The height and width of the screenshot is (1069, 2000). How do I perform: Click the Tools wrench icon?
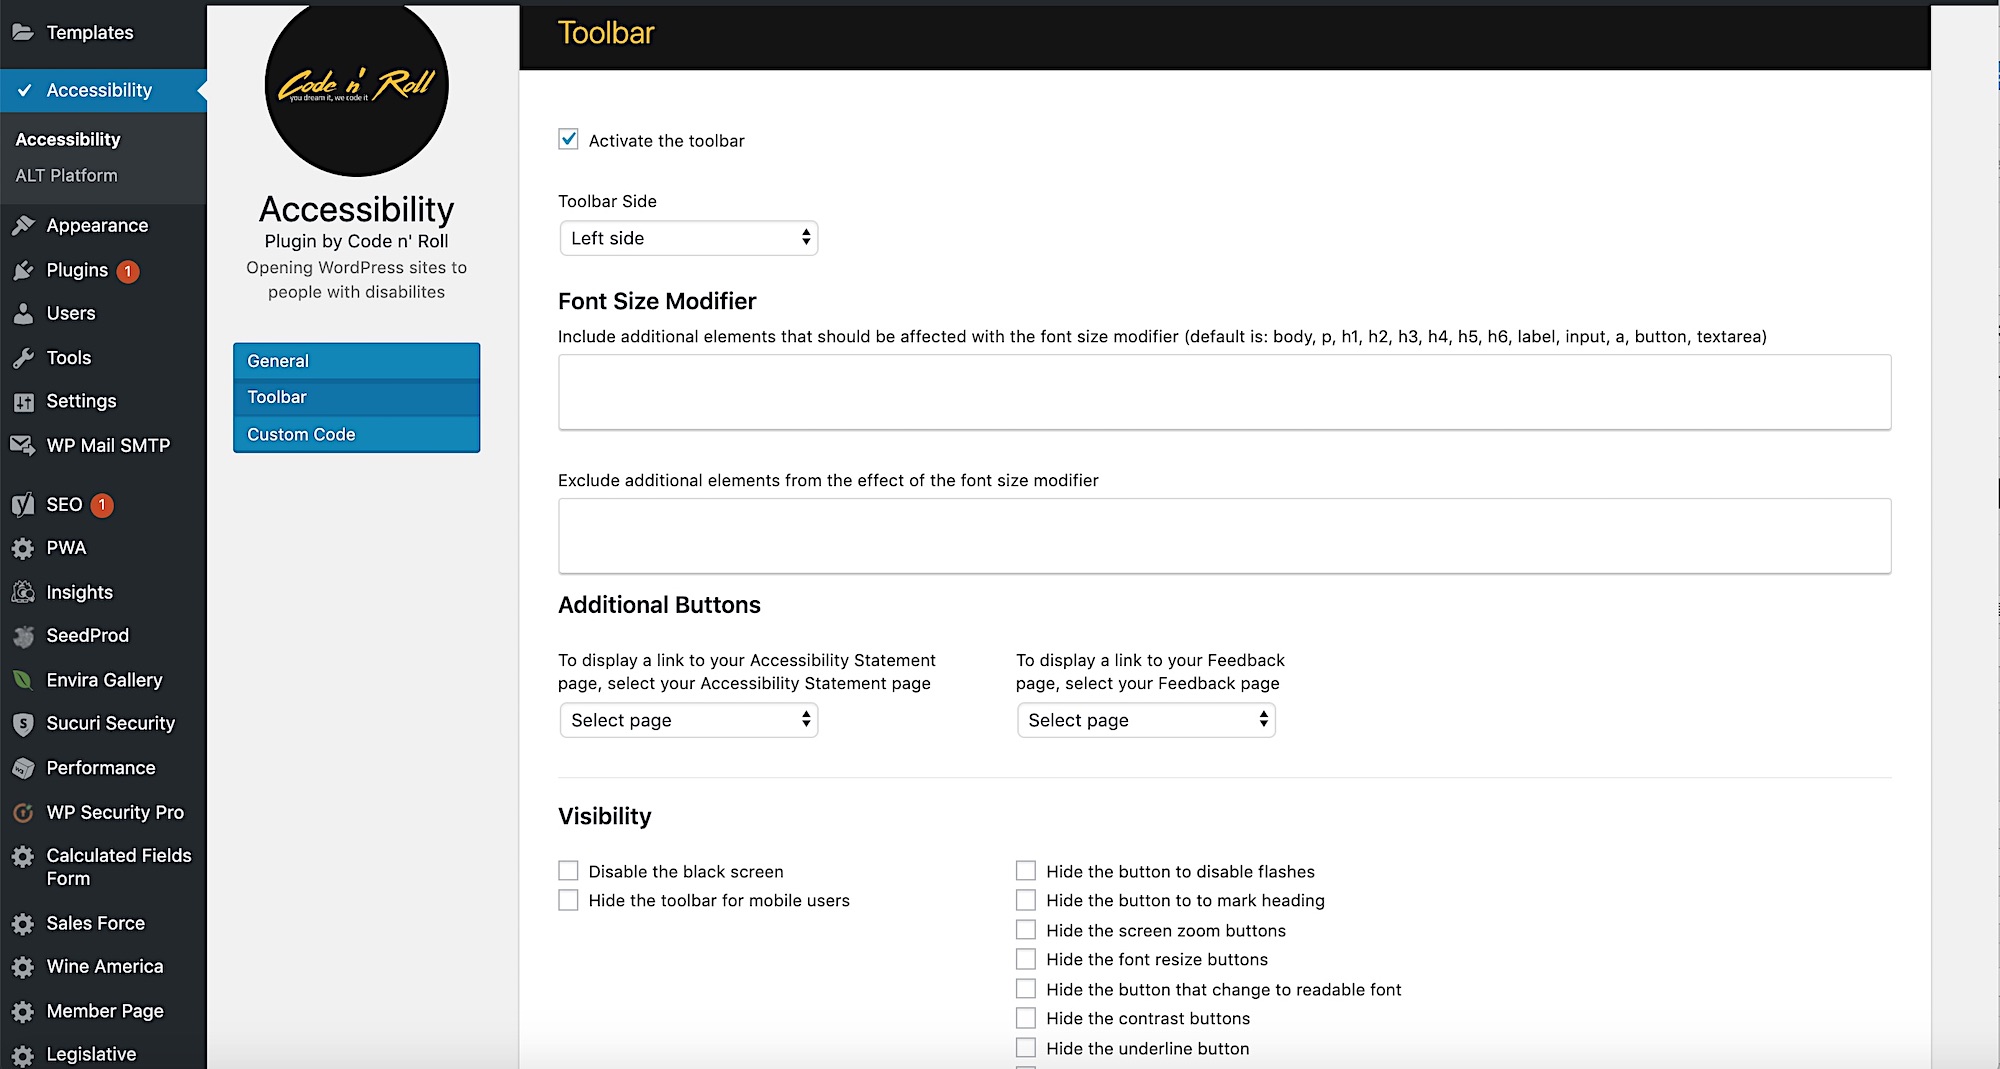tap(23, 358)
